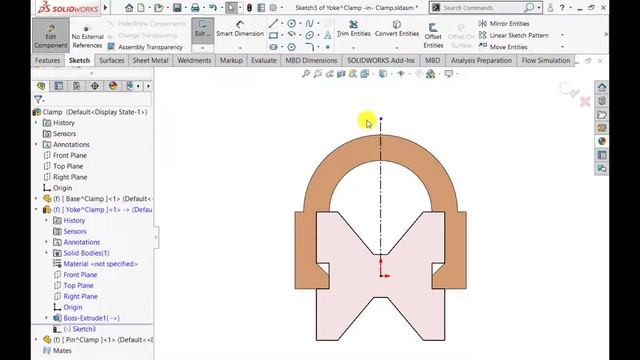Click the Trim Entities tool
The width and height of the screenshot is (640, 360).
(x=353, y=29)
